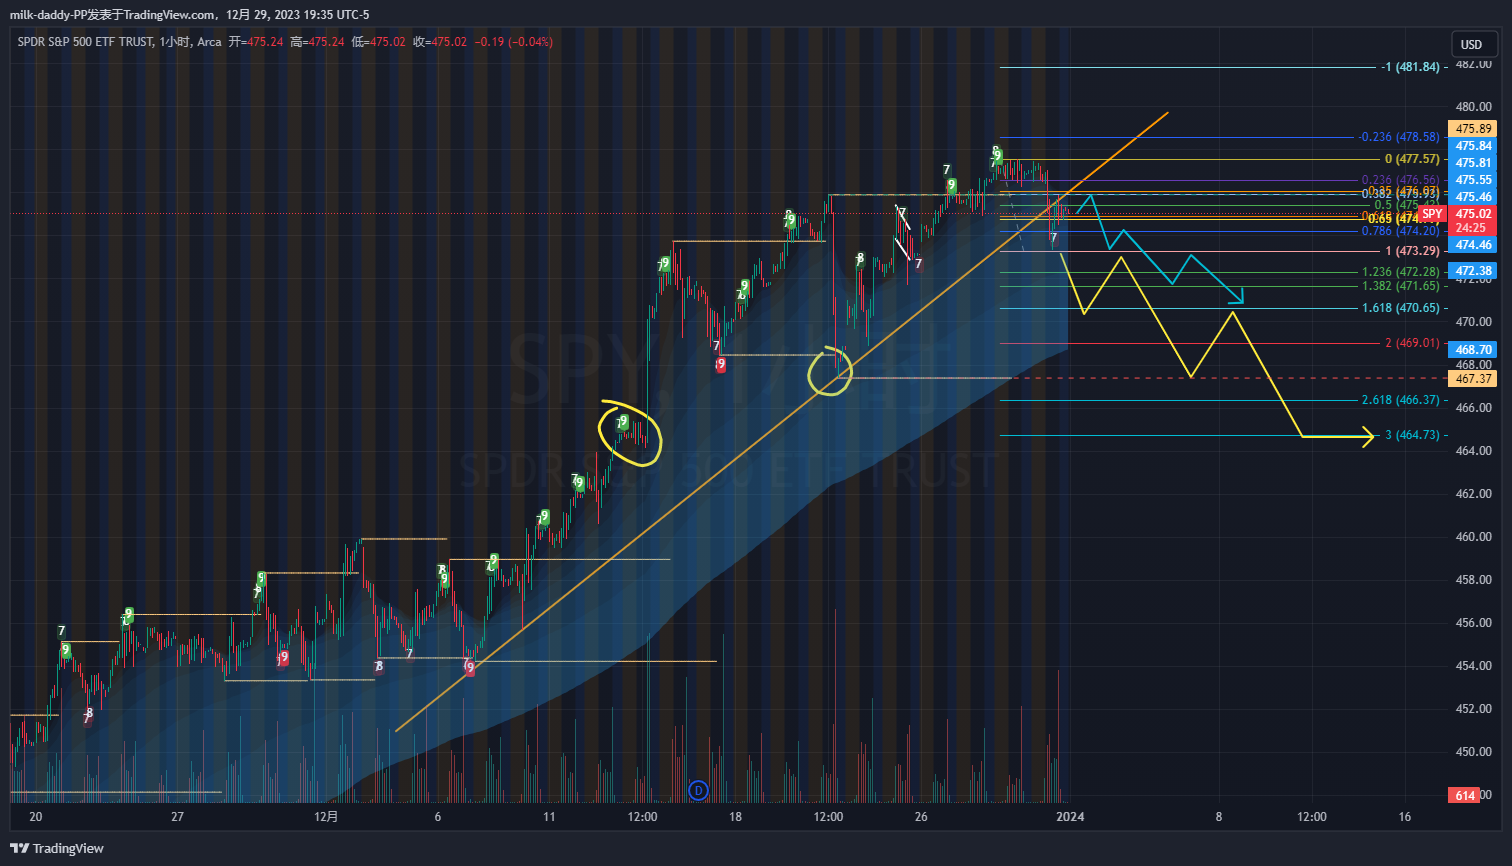Viewport: 1512px width, 866px height.
Task: Click the blue 472.38 price label
Action: 1473,271
